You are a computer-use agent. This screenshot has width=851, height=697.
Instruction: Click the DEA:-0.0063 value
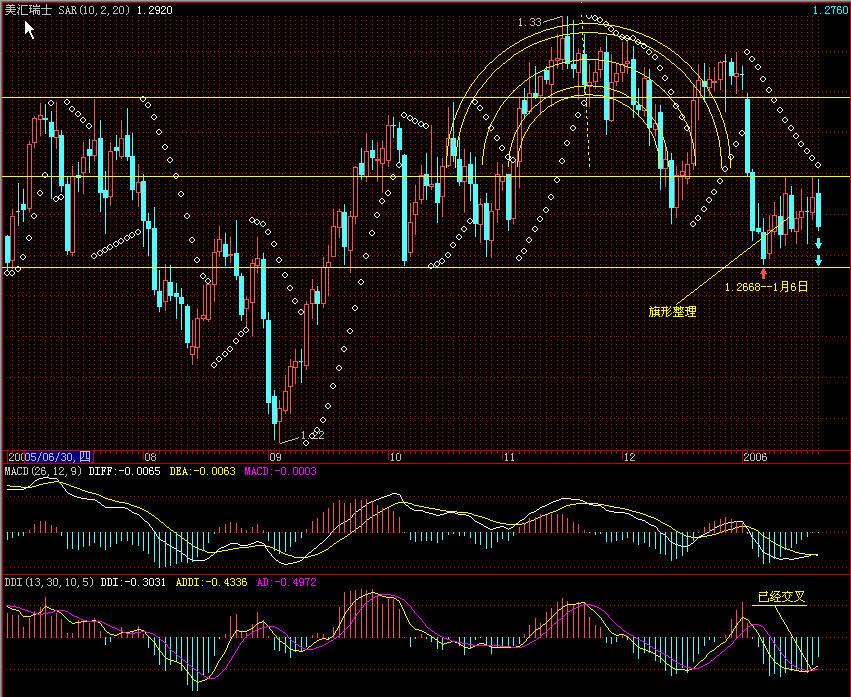tap(202, 471)
